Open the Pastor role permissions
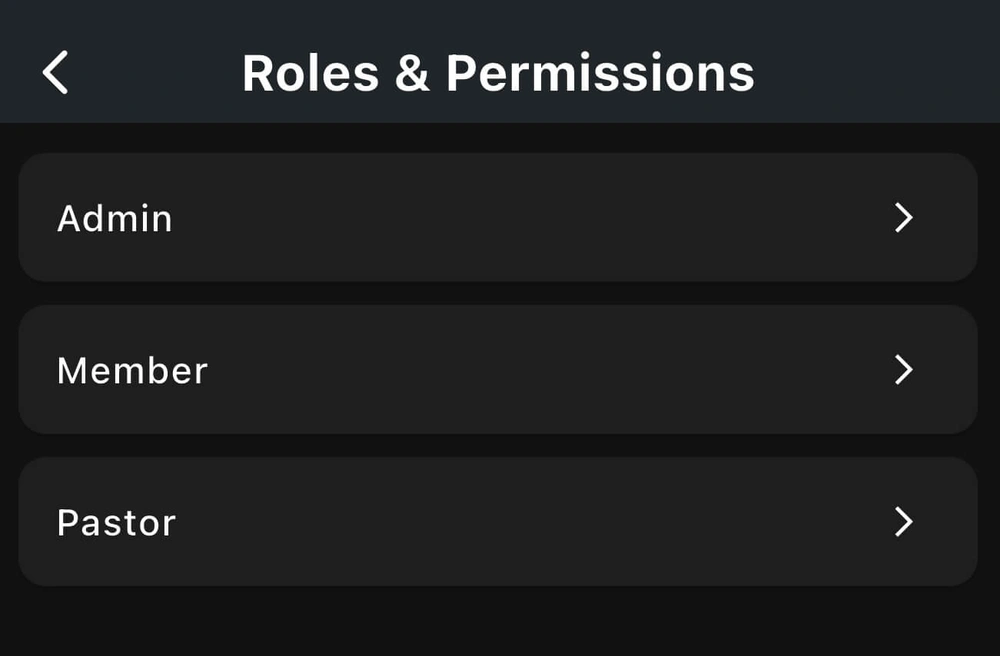Image resolution: width=1000 pixels, height=656 pixels. (497, 522)
